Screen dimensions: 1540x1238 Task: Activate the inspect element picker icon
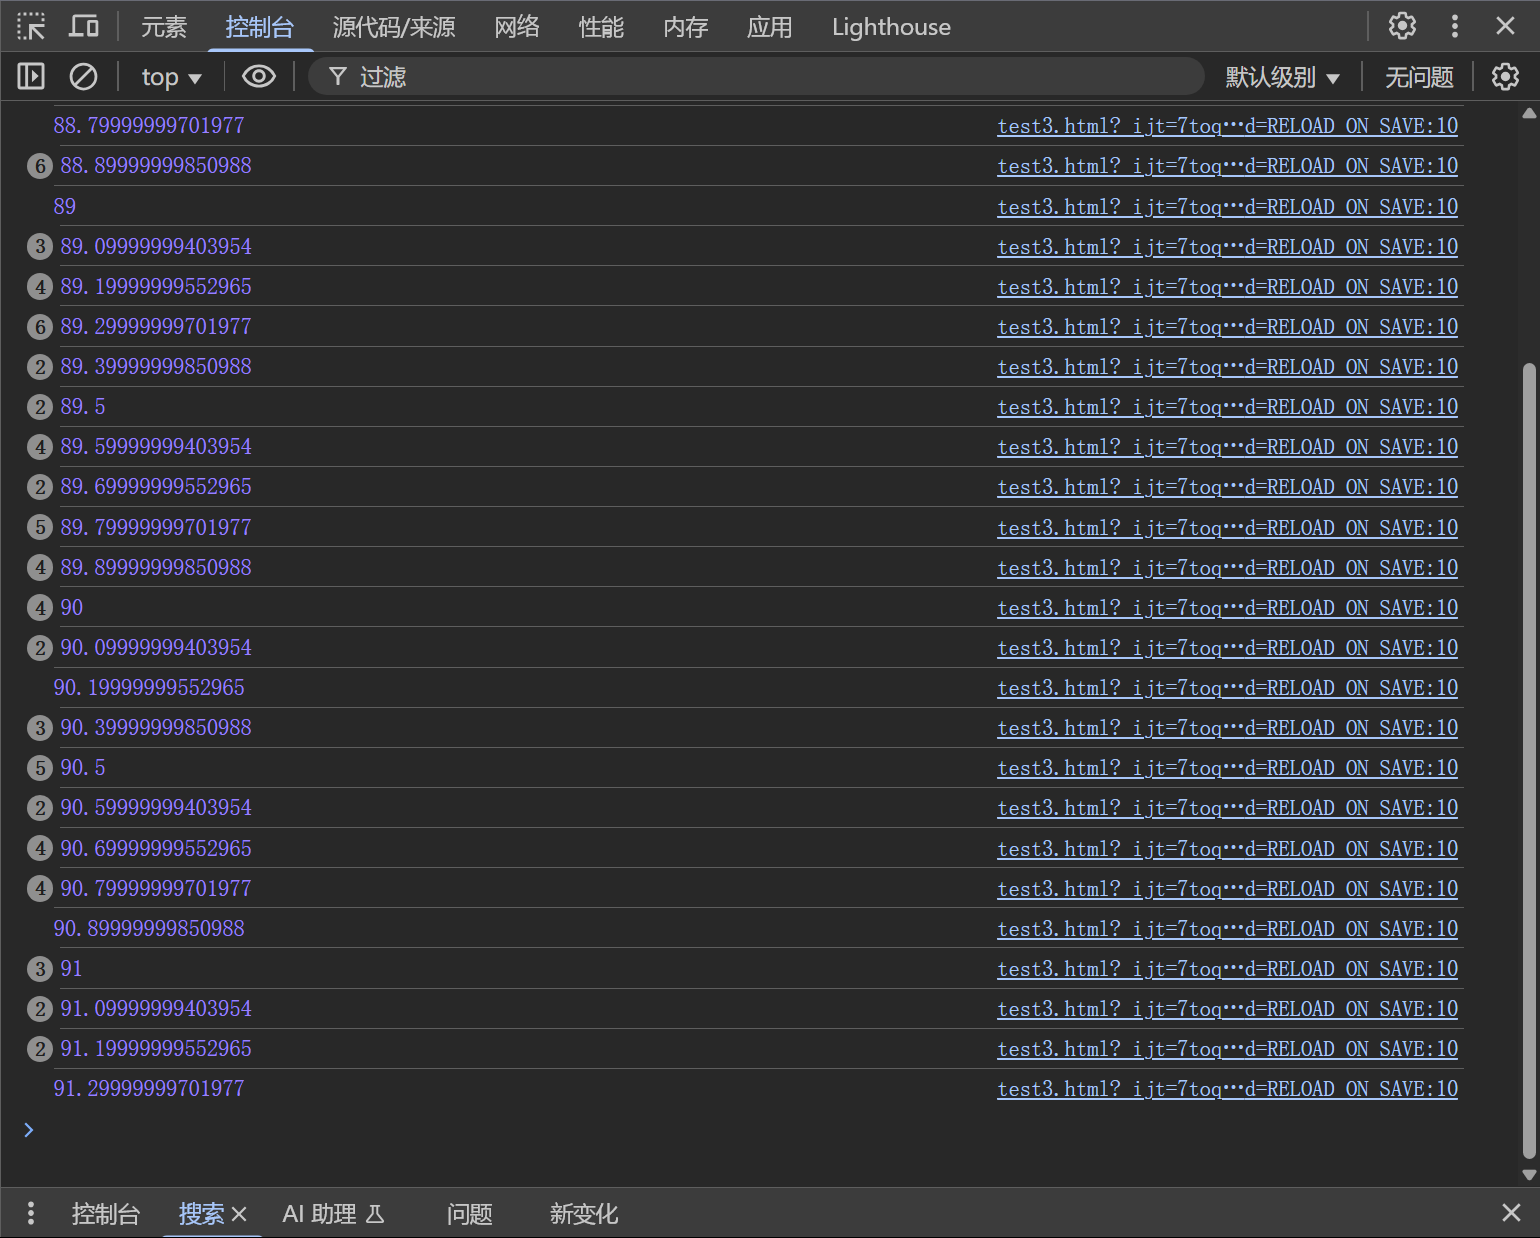[x=31, y=26]
